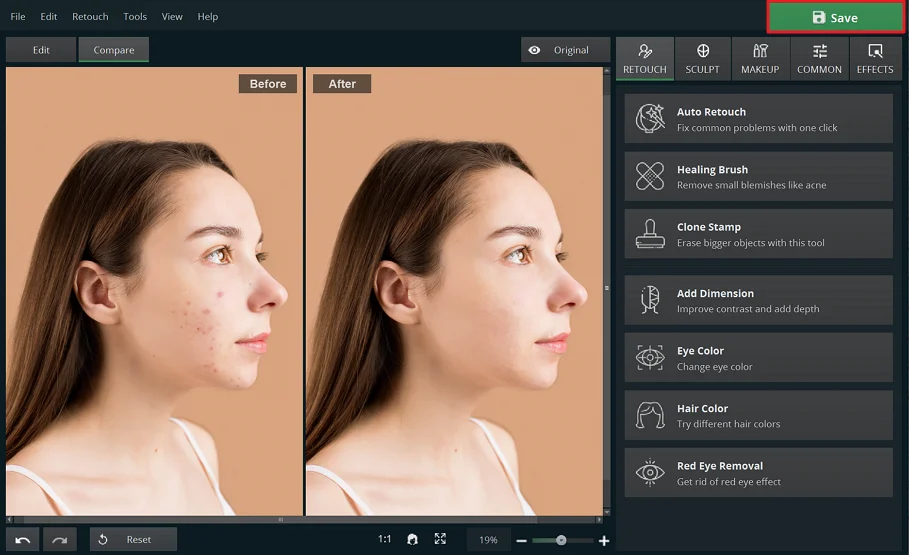
Task: Click the redo arrow button
Action: point(60,540)
